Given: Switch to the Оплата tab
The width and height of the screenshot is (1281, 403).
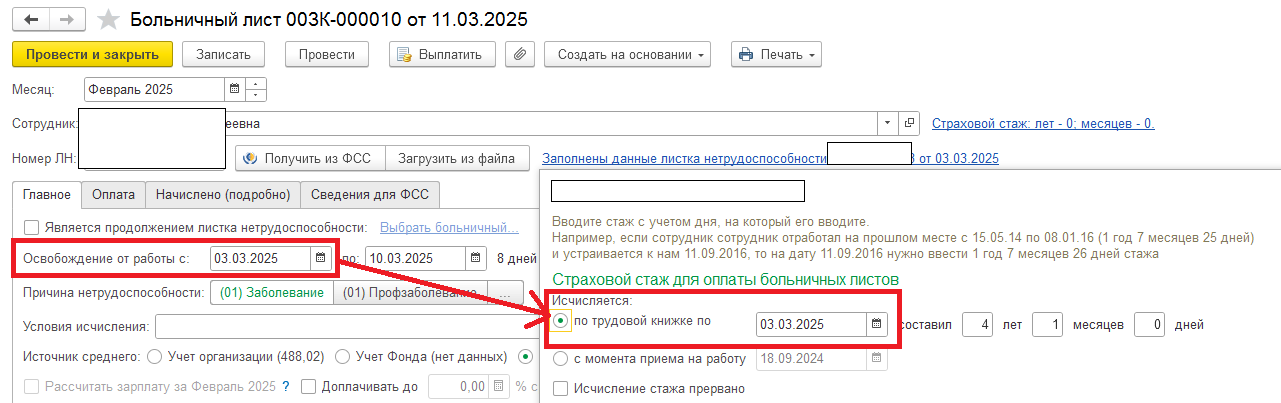Looking at the screenshot, I should tap(113, 194).
